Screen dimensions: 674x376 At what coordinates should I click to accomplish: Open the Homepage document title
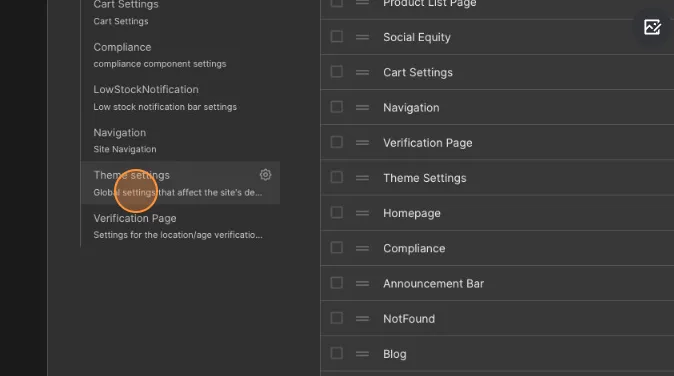pyautogui.click(x=412, y=213)
